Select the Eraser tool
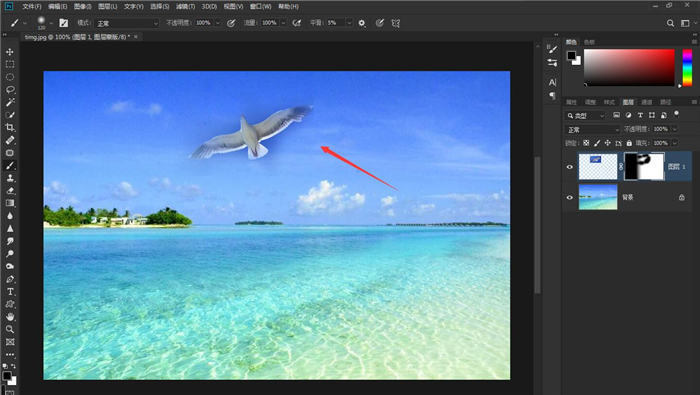This screenshot has width=700, height=395. click(10, 191)
